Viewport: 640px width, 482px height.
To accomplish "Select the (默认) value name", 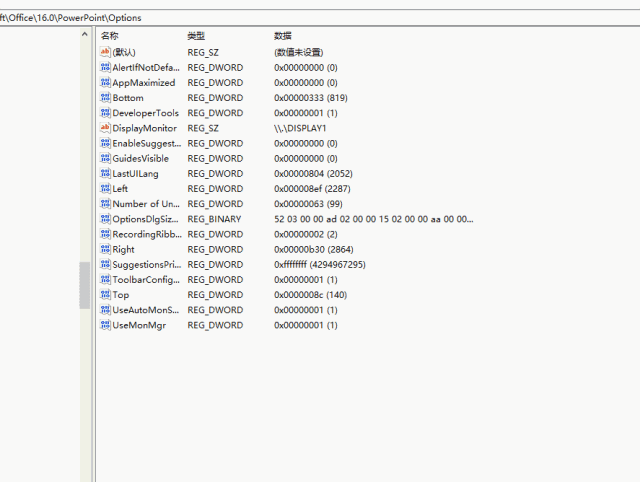I will pyautogui.click(x=124, y=52).
